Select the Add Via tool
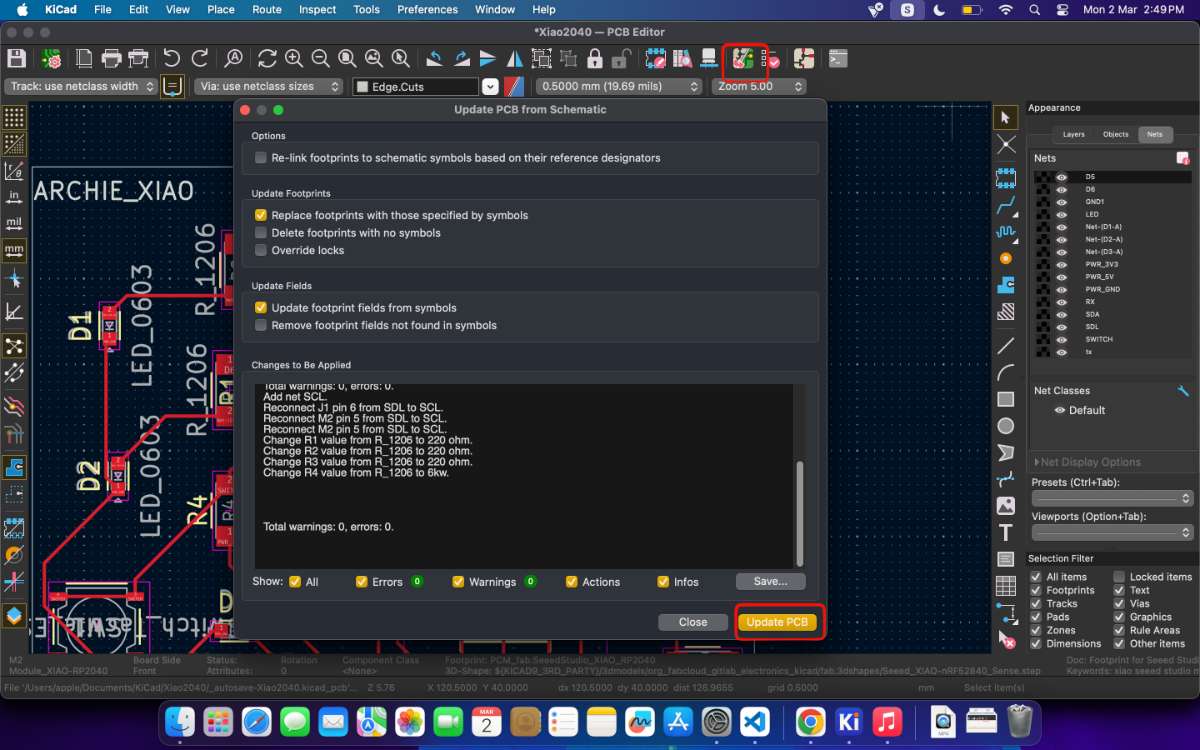This screenshot has height=750, width=1200. click(1006, 258)
